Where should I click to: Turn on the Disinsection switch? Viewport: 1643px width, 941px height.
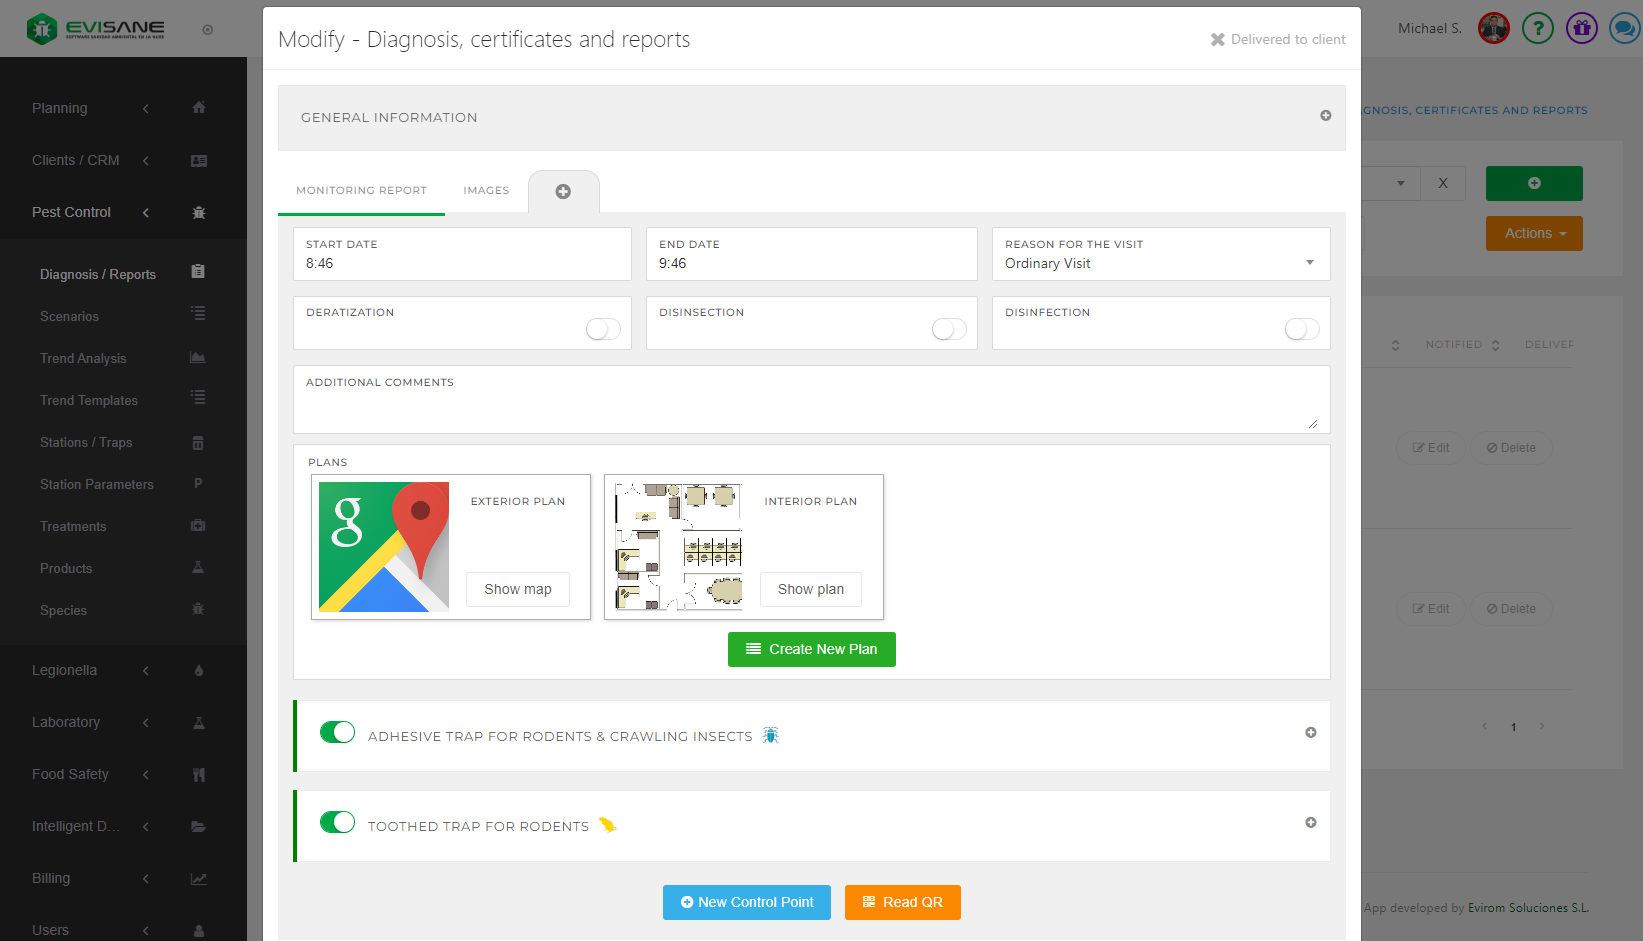click(949, 329)
